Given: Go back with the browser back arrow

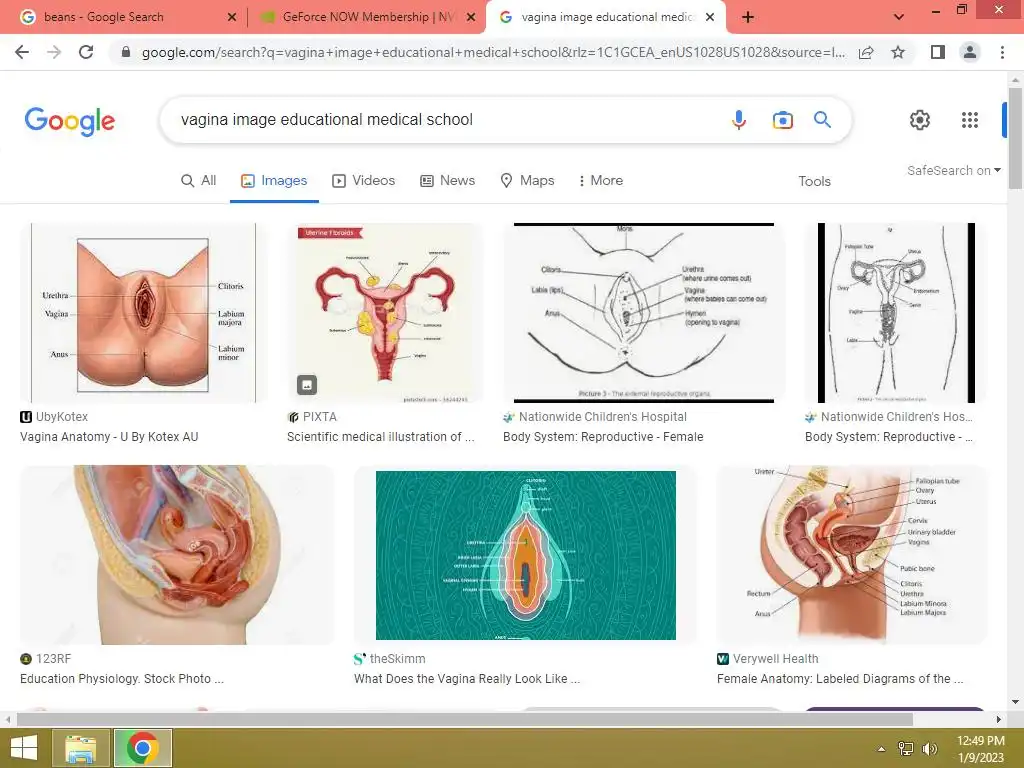Looking at the screenshot, I should tap(22, 52).
